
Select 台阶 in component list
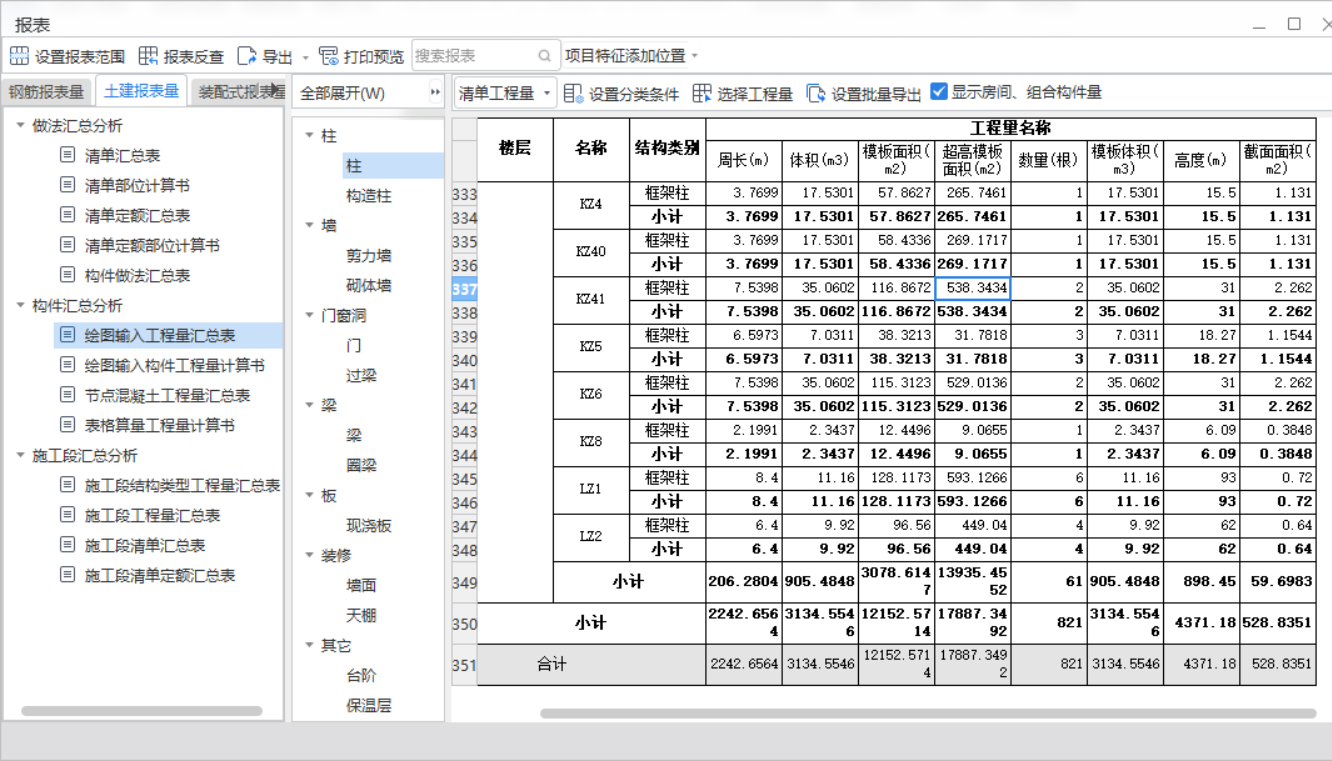click(361, 676)
